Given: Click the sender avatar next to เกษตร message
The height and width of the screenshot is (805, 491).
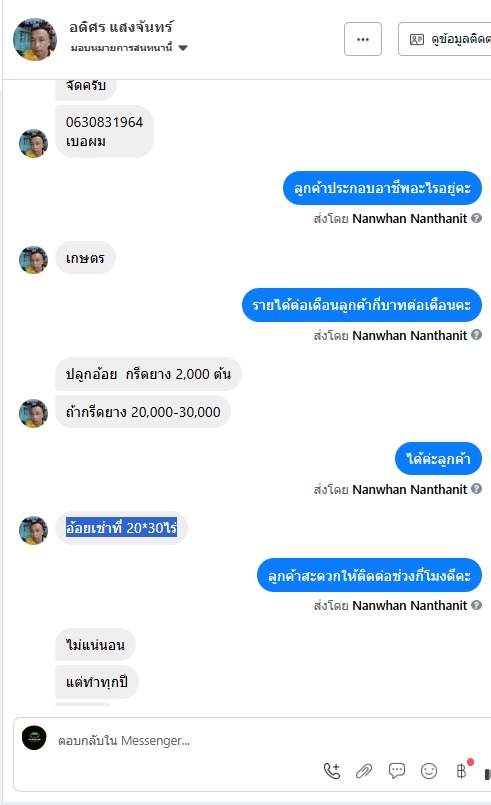Looking at the screenshot, I should pyautogui.click(x=33, y=260).
